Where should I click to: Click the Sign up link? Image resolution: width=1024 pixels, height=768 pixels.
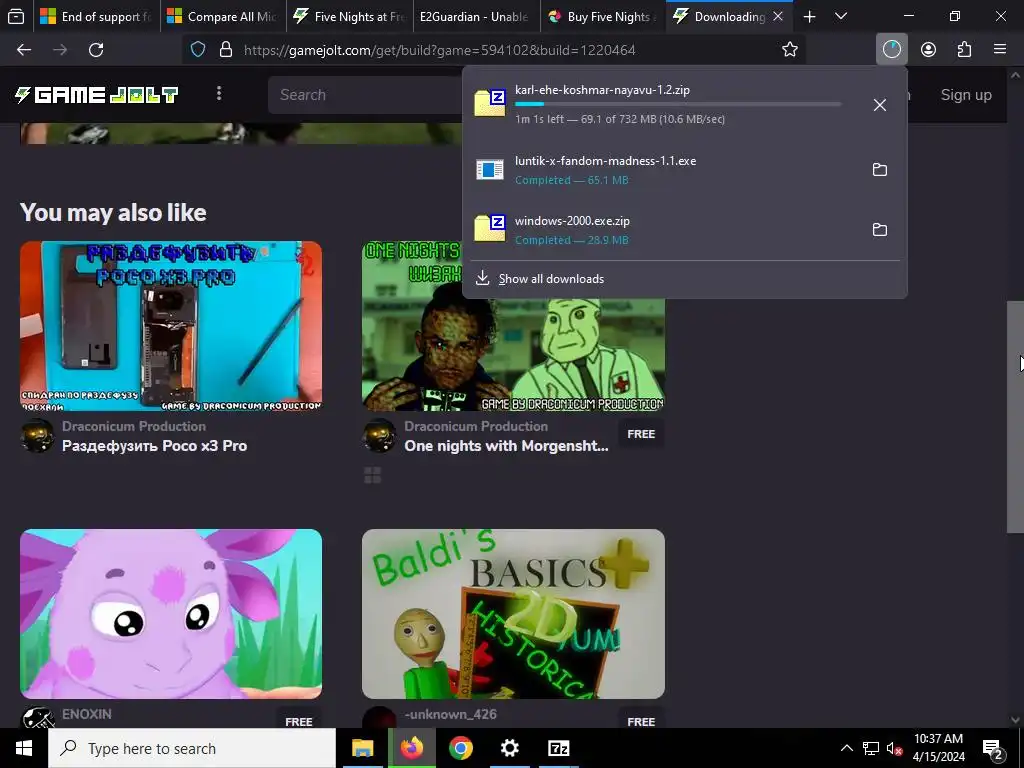(x=966, y=95)
